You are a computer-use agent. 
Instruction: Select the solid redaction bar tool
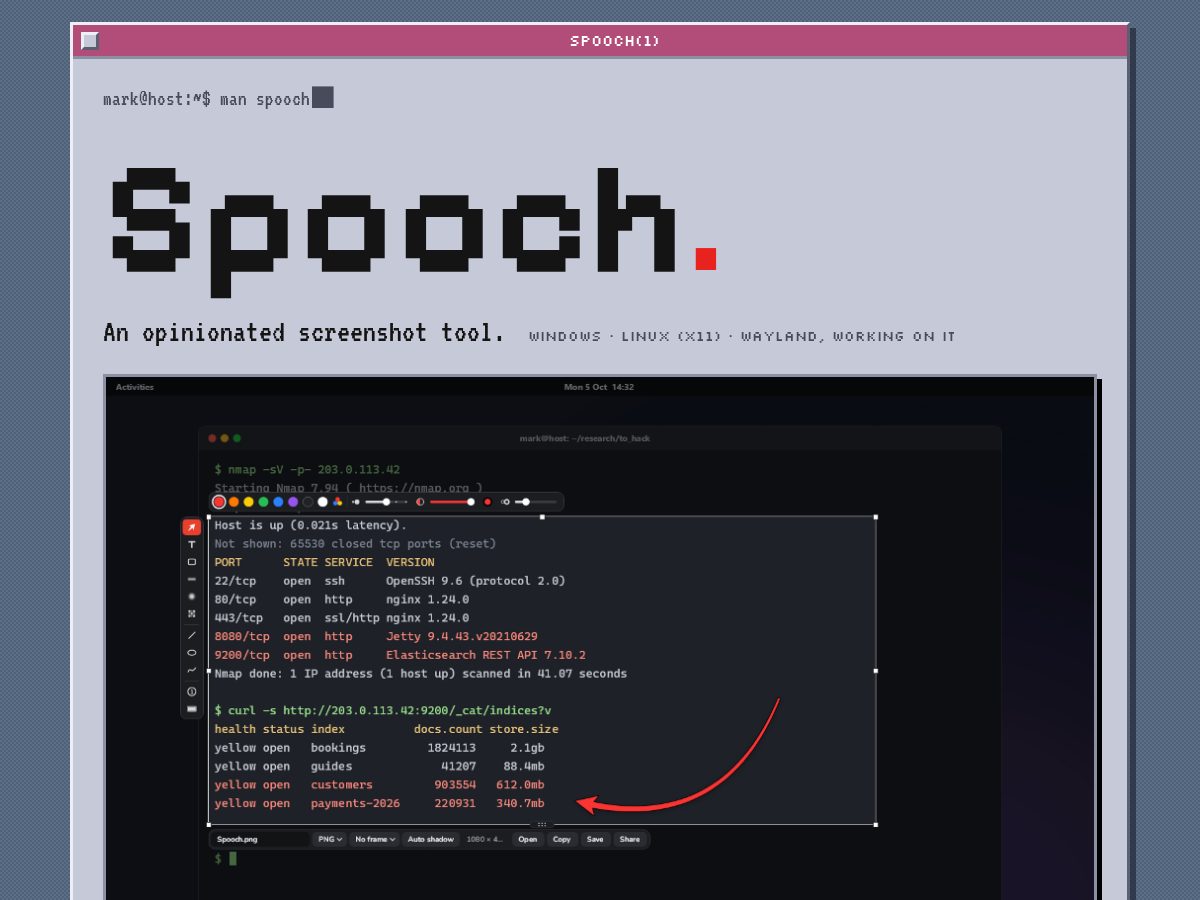tap(192, 709)
